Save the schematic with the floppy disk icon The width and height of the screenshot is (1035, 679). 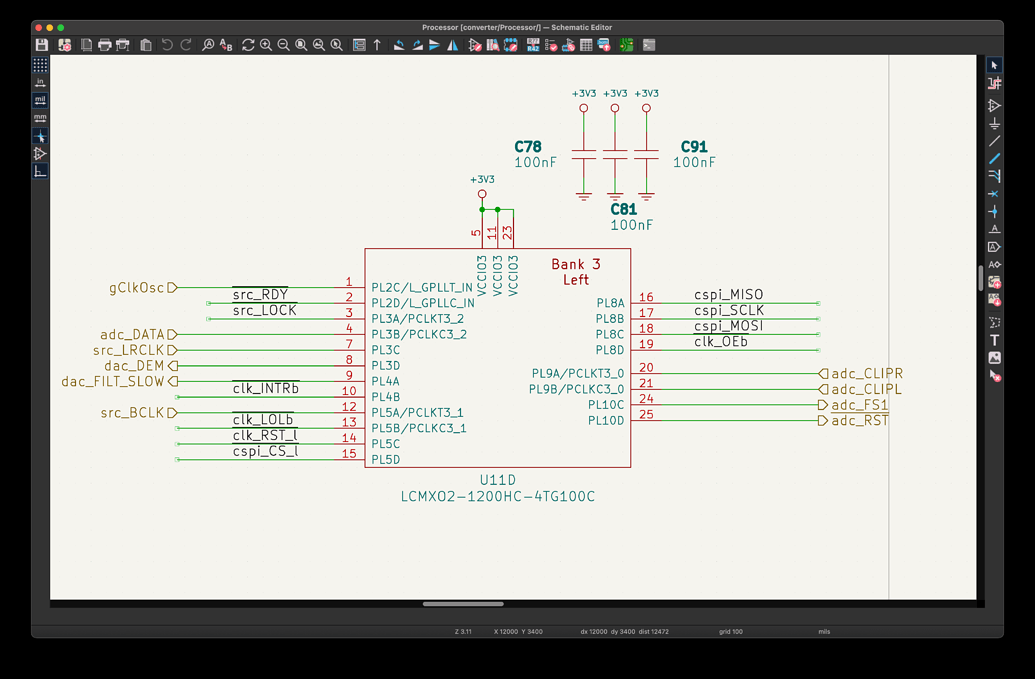pyautogui.click(x=42, y=45)
